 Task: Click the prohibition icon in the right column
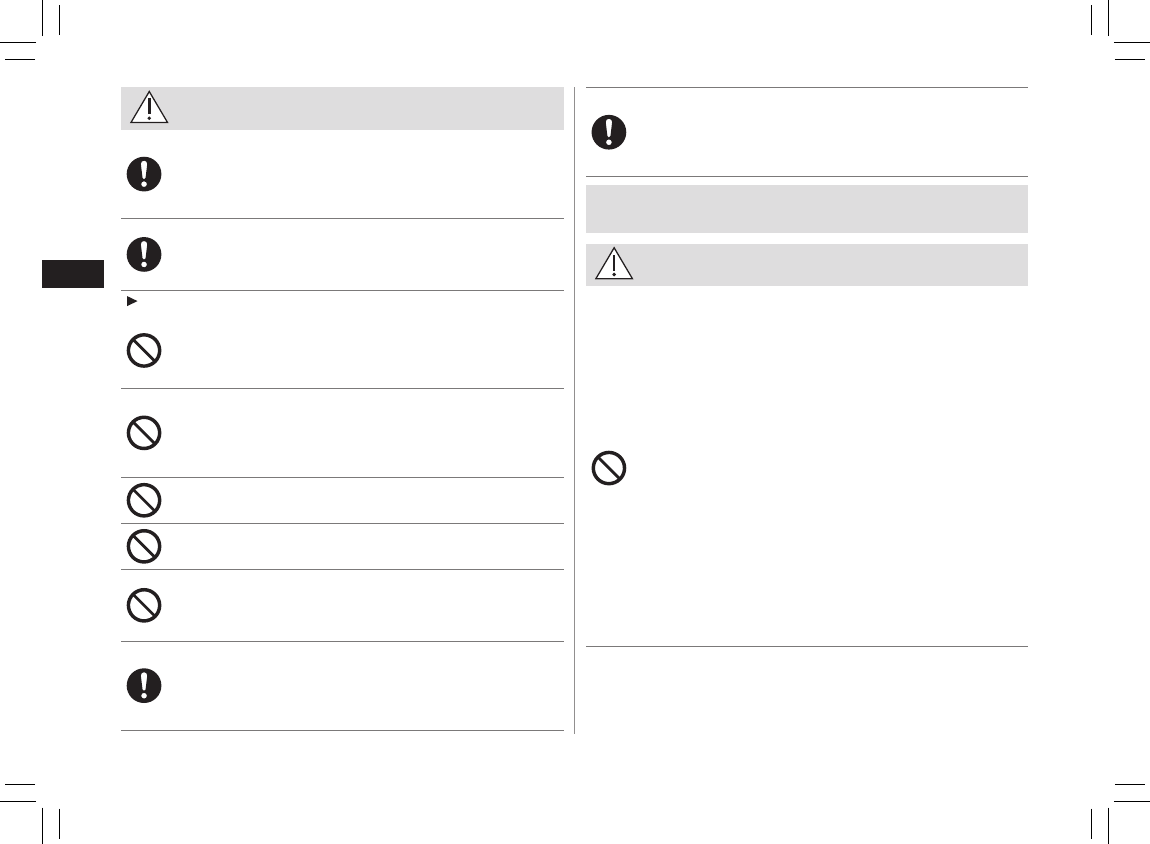point(609,468)
